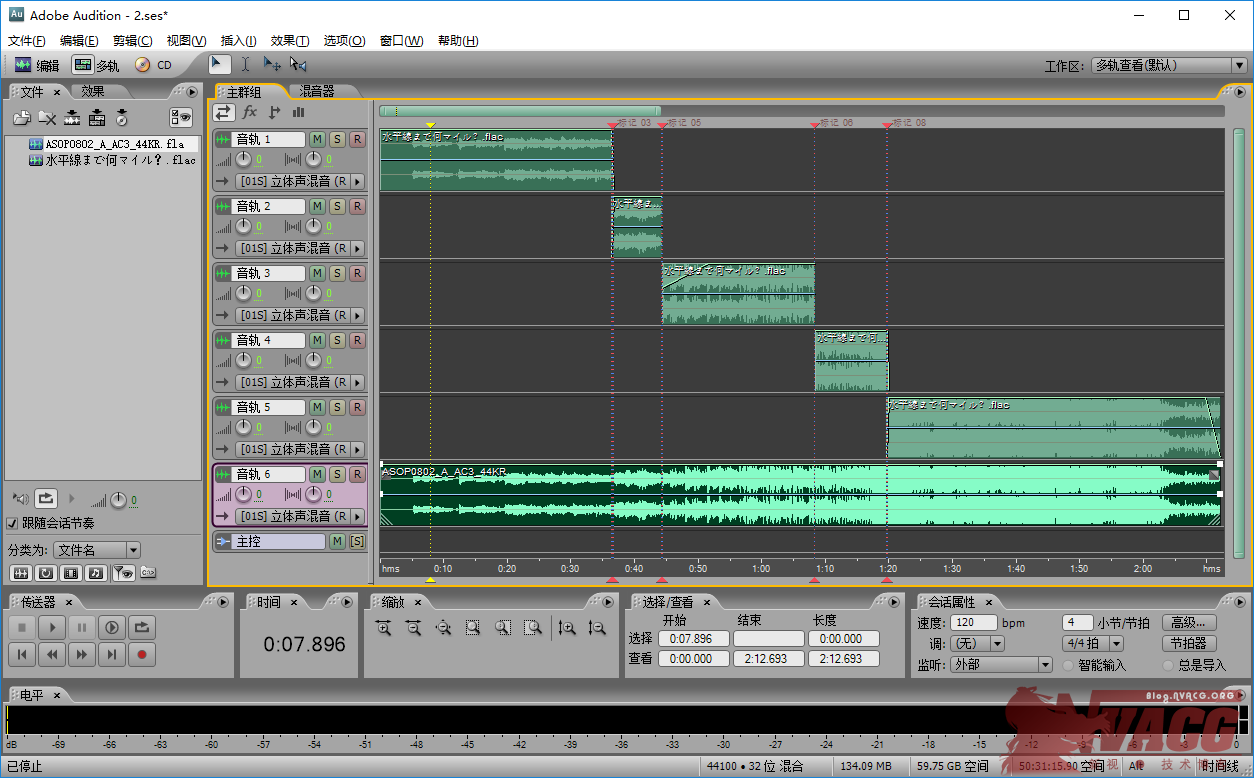Expand 音轨 3 output routing arrow
Screen dimensions: 1254x778
[358, 315]
